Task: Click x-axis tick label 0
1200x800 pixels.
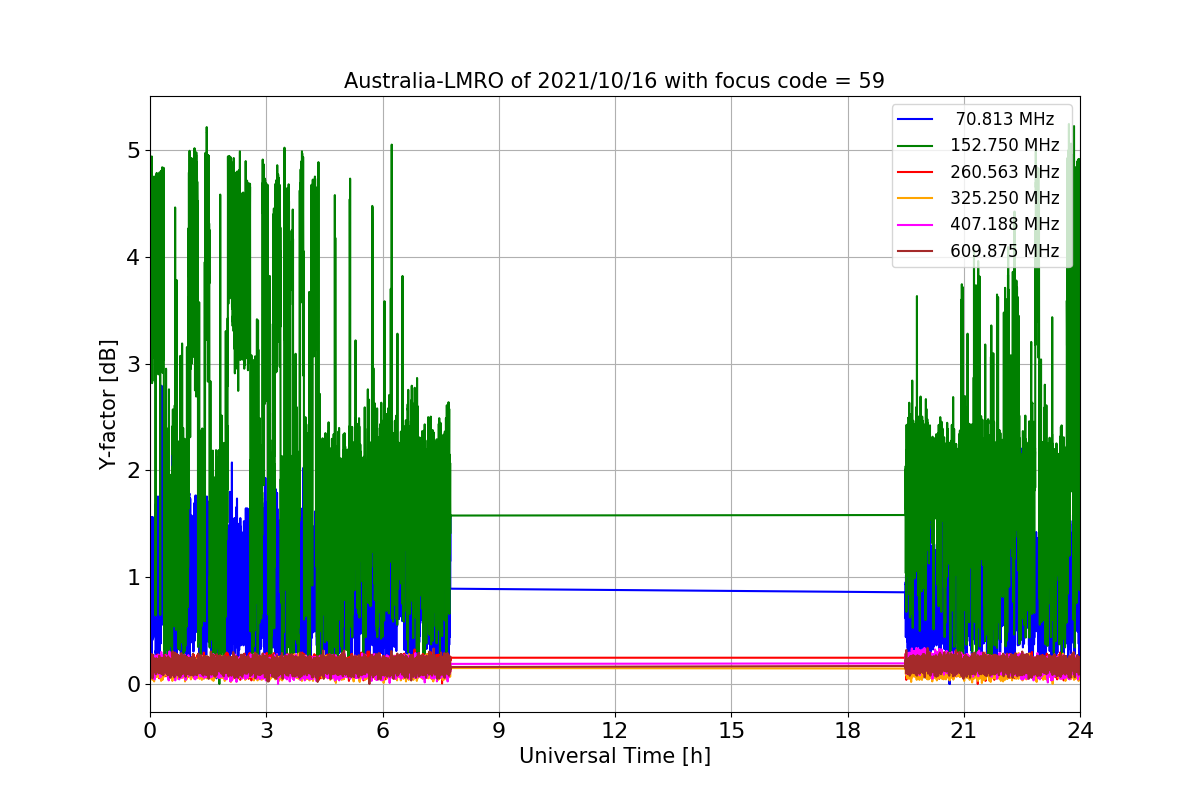Action: [150, 731]
